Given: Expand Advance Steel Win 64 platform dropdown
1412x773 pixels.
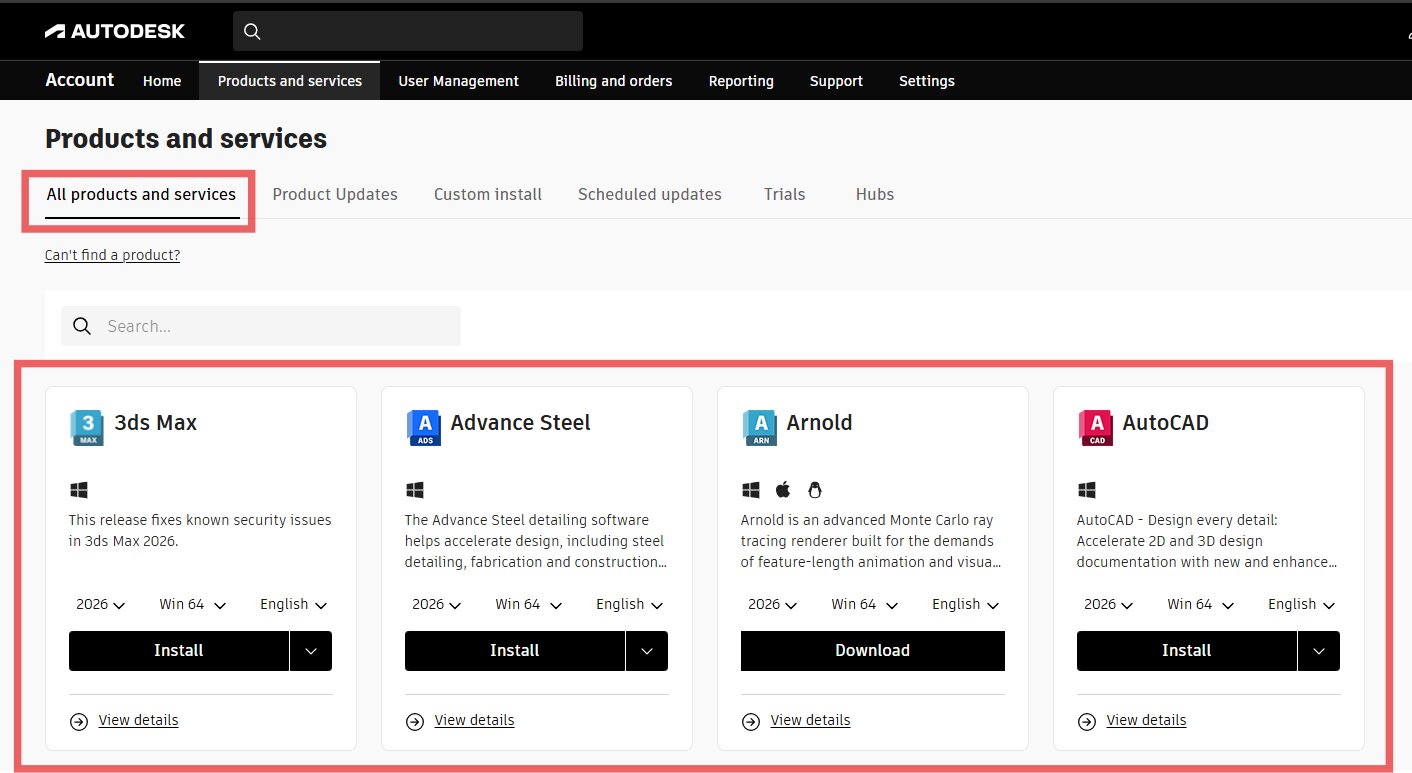Looking at the screenshot, I should [529, 604].
